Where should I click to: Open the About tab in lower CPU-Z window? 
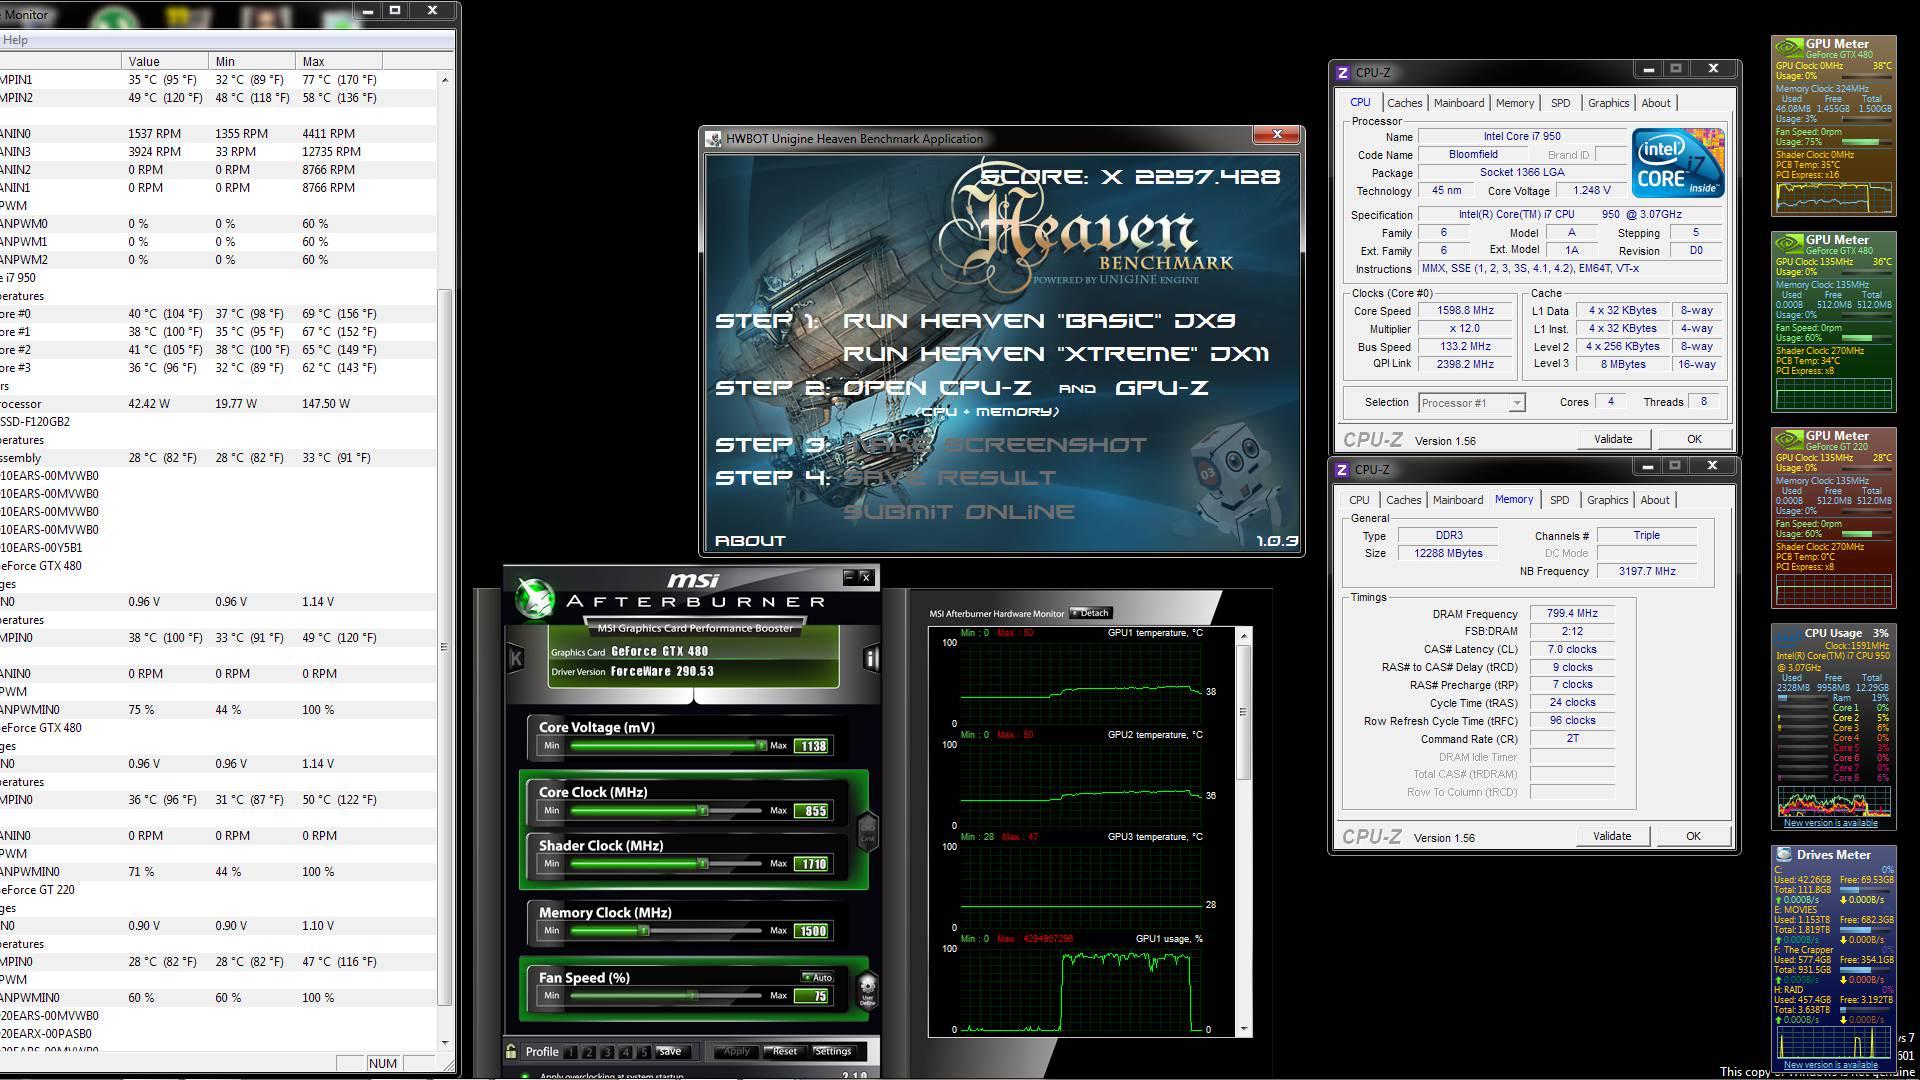(x=1654, y=500)
